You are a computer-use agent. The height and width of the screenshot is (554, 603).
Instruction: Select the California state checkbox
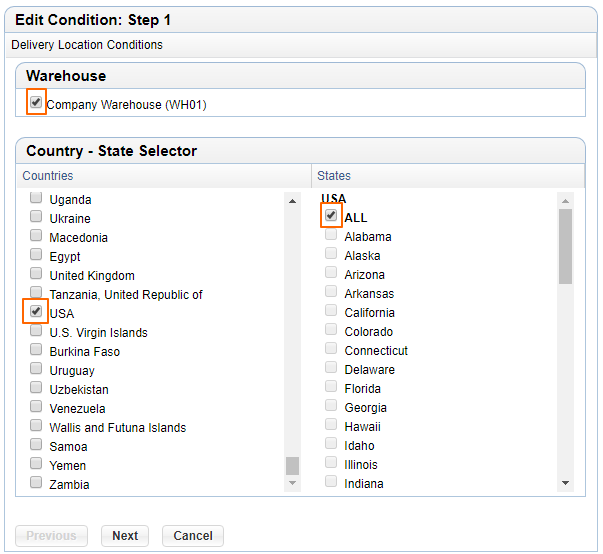pos(331,310)
